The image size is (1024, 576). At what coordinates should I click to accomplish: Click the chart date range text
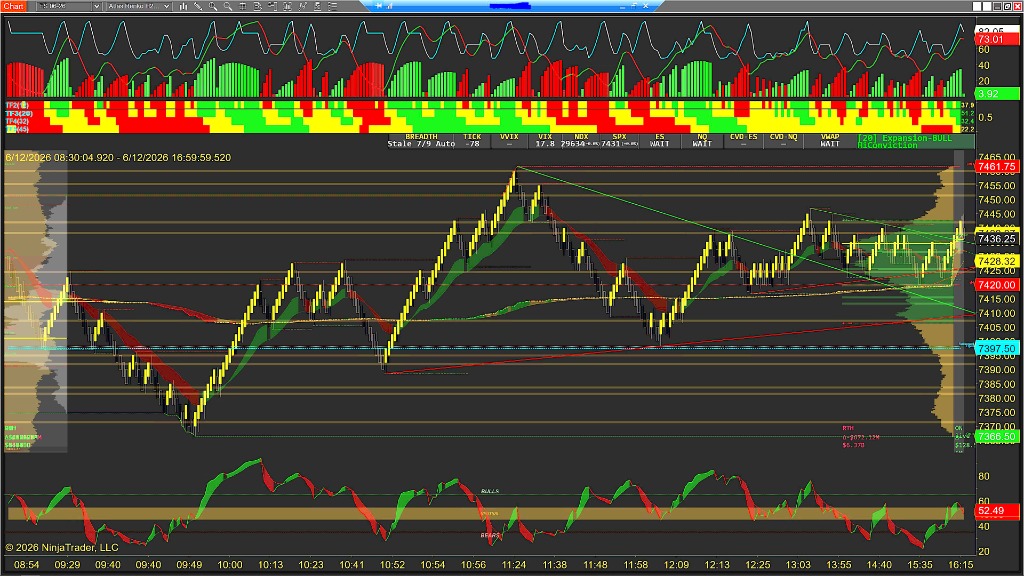pos(118,157)
